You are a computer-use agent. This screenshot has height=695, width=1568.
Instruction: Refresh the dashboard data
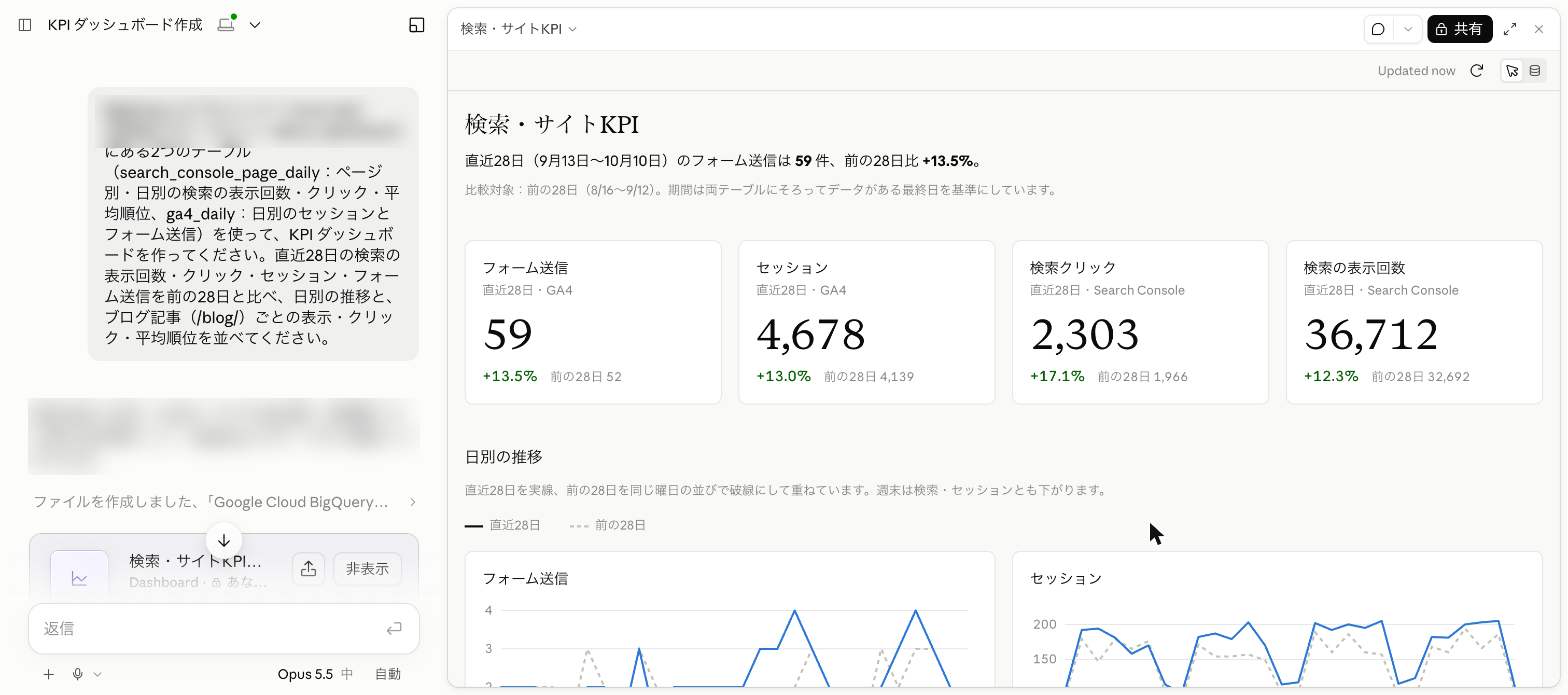(1476, 71)
